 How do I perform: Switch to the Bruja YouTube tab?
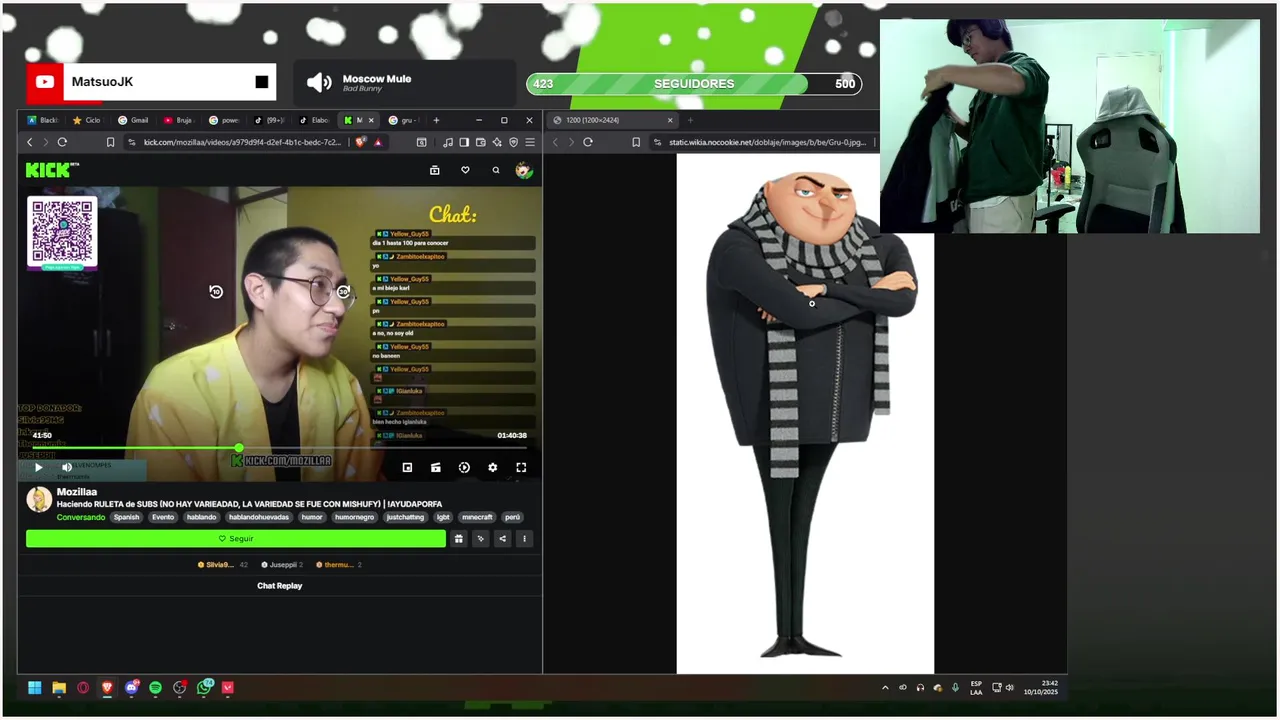tap(178, 120)
